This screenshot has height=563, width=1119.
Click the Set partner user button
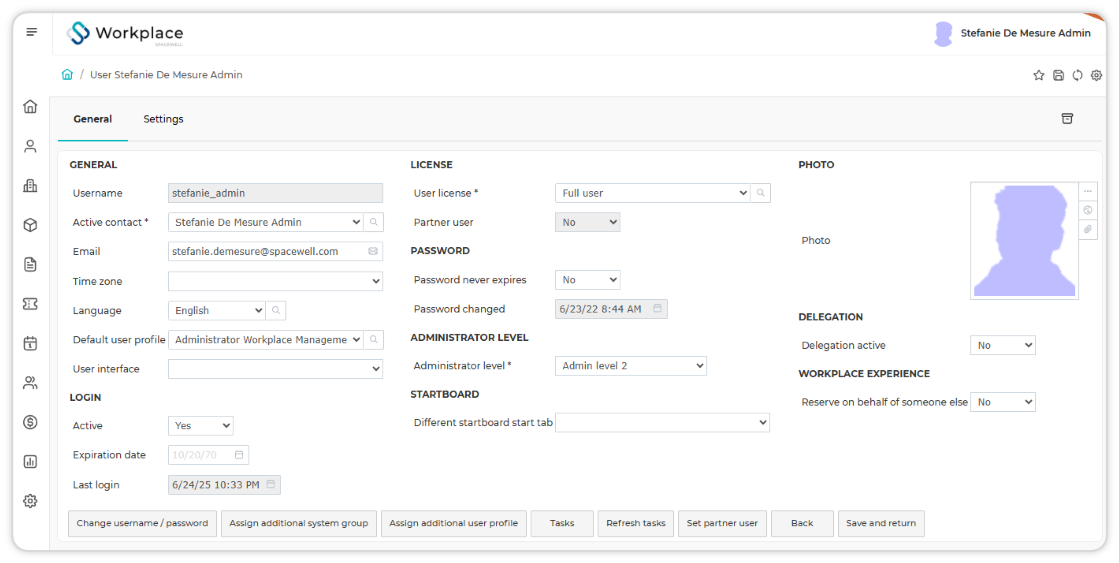(x=722, y=523)
